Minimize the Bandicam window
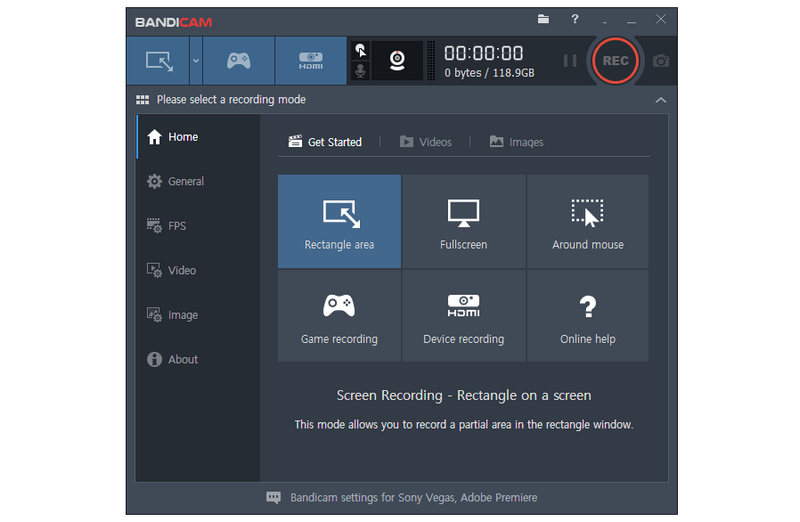Screen dimensions: 800x522 (632, 22)
